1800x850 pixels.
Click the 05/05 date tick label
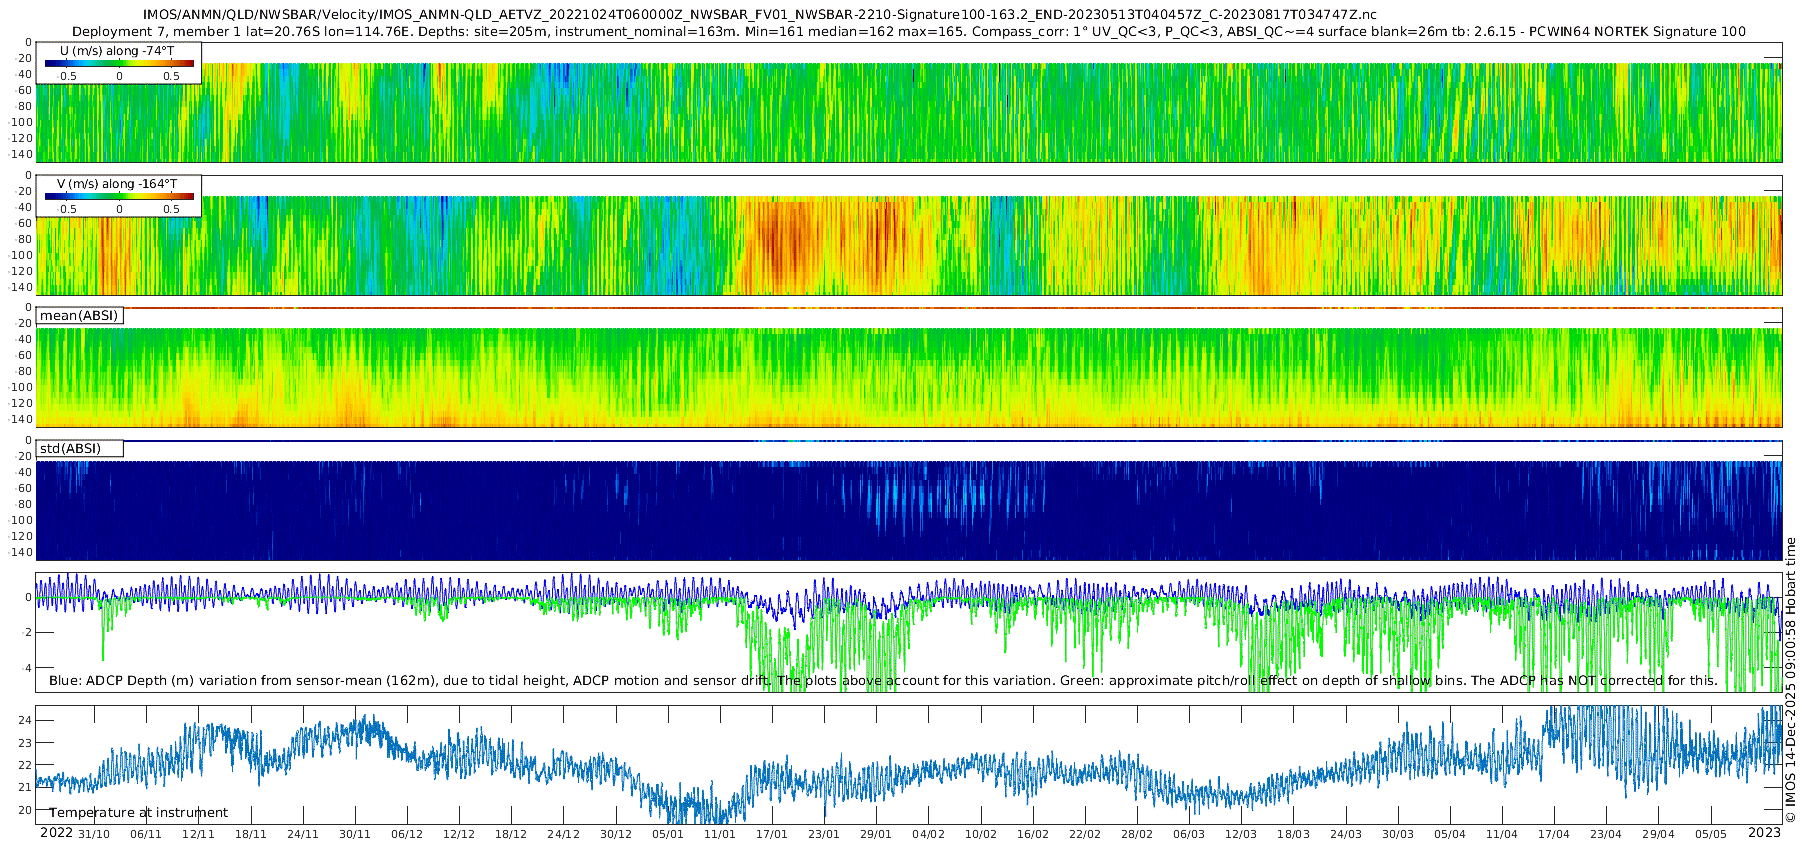tap(1711, 834)
